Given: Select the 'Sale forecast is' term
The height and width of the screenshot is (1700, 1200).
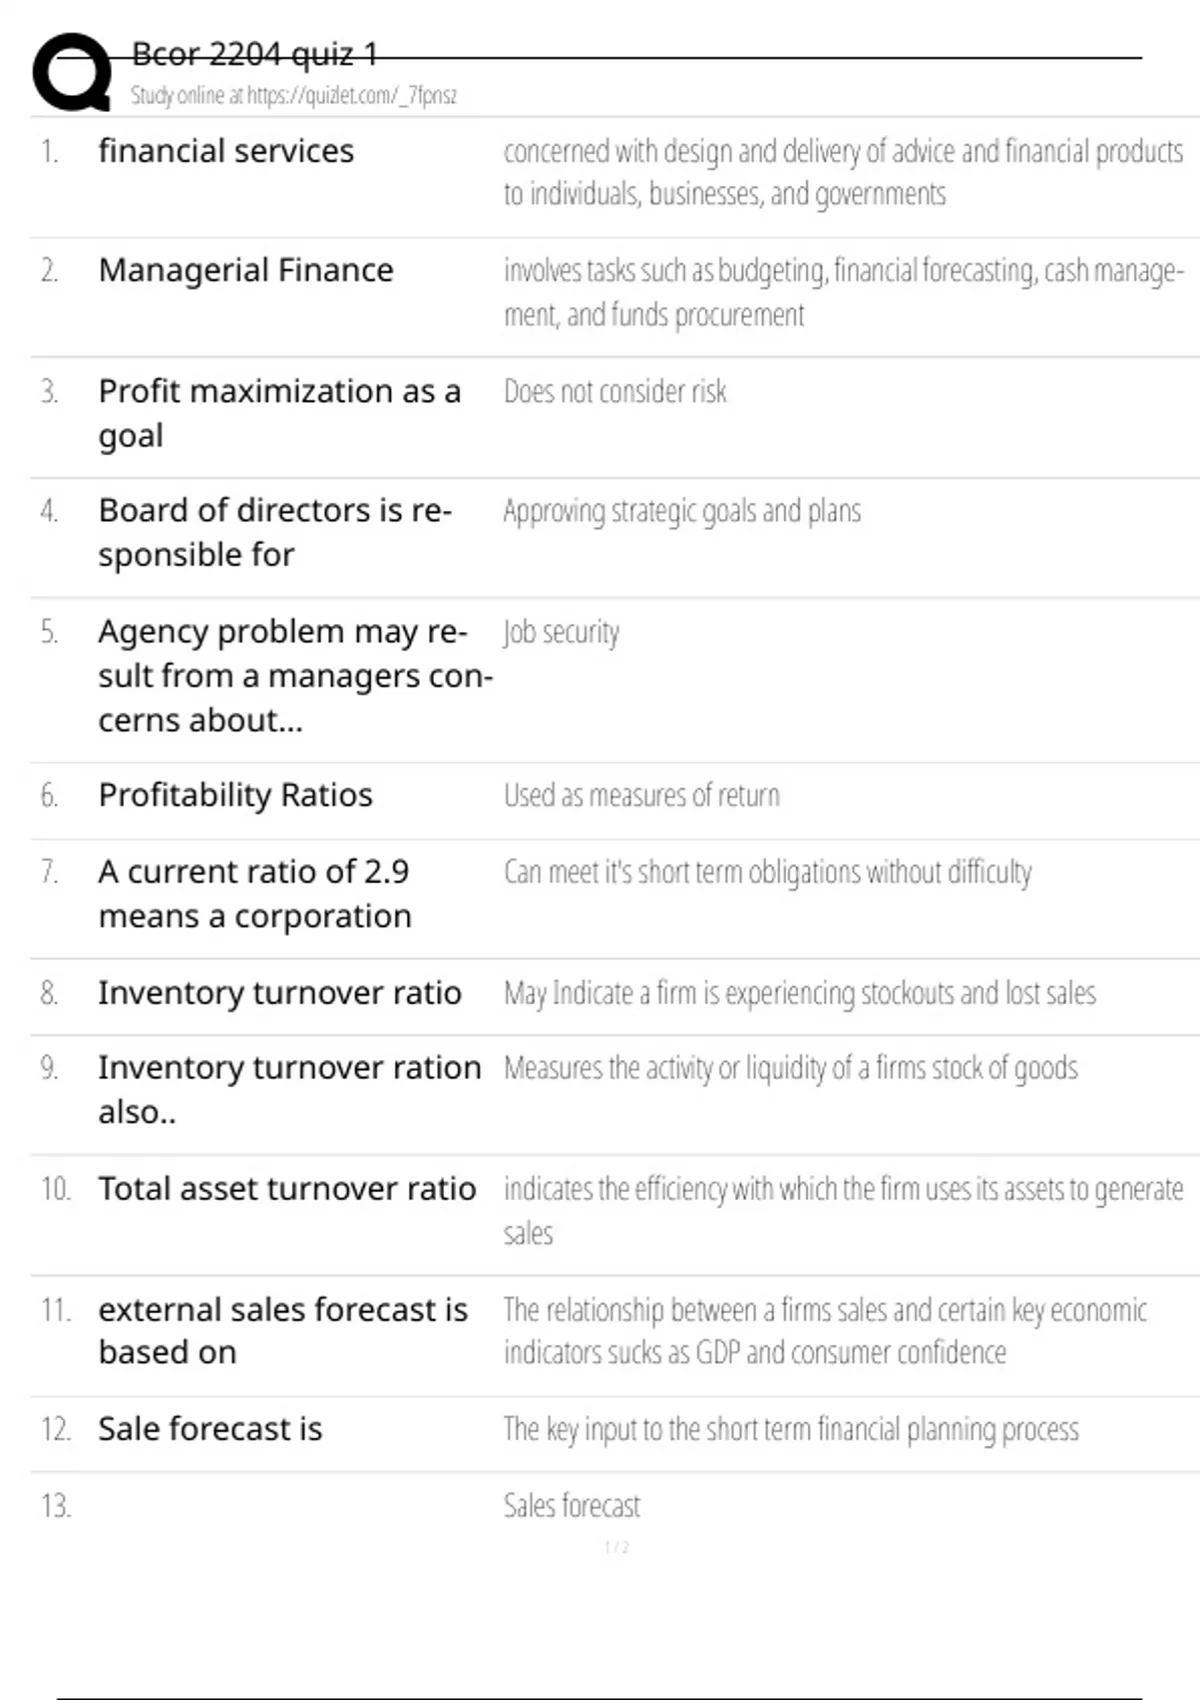Looking at the screenshot, I should coord(210,1429).
